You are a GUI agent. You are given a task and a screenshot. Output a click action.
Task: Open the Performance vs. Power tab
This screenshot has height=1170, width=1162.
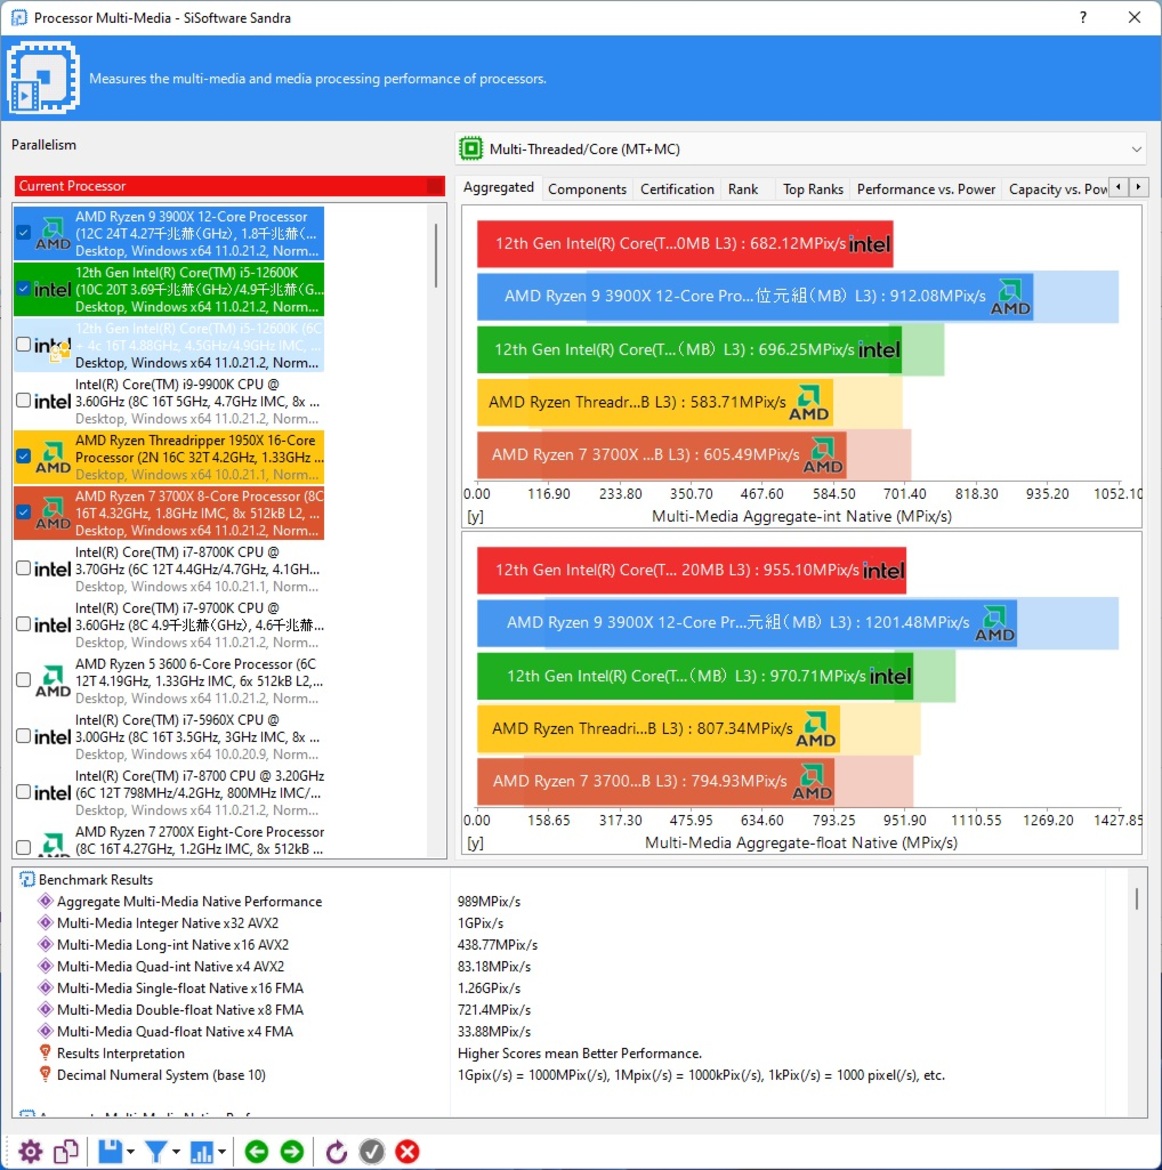pyautogui.click(x=925, y=190)
